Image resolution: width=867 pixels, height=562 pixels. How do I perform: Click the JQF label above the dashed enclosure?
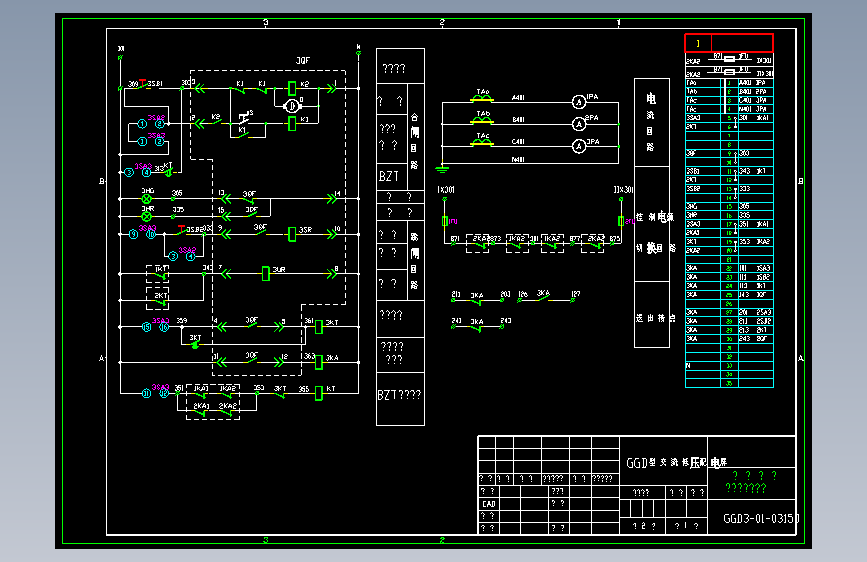302,60
